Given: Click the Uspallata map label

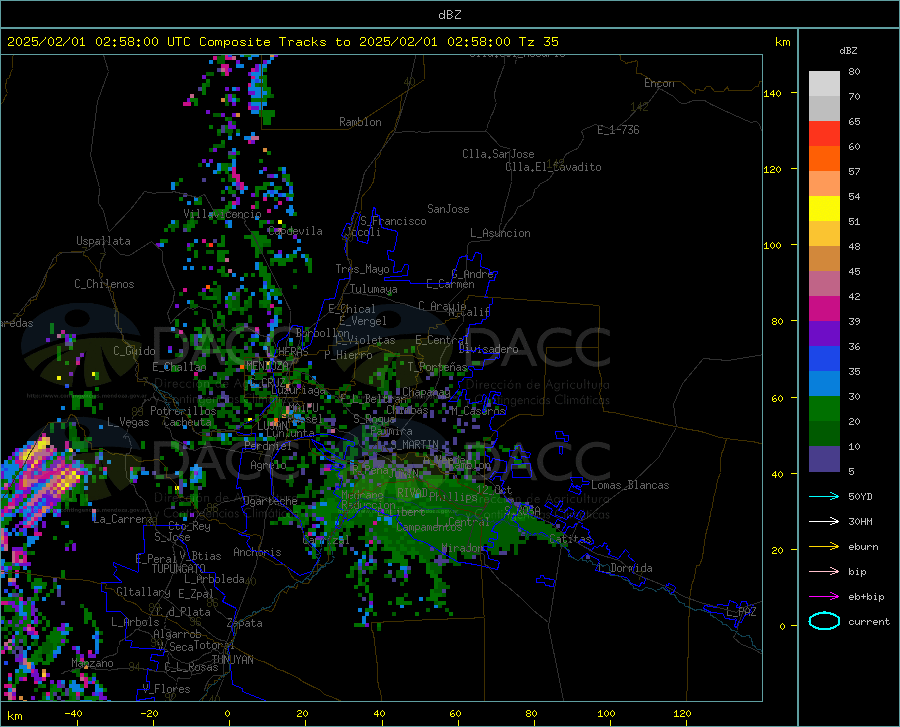Looking at the screenshot, I should pyautogui.click(x=103, y=241).
